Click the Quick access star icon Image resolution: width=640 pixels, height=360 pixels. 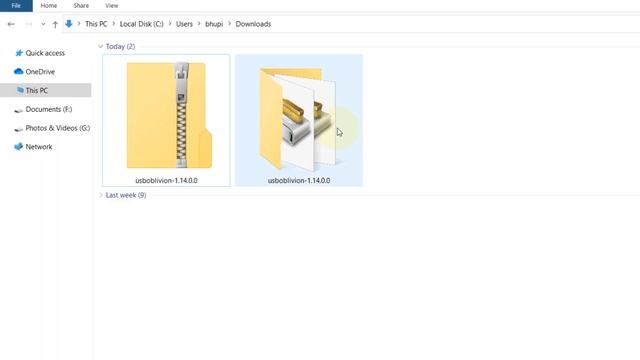point(19,53)
